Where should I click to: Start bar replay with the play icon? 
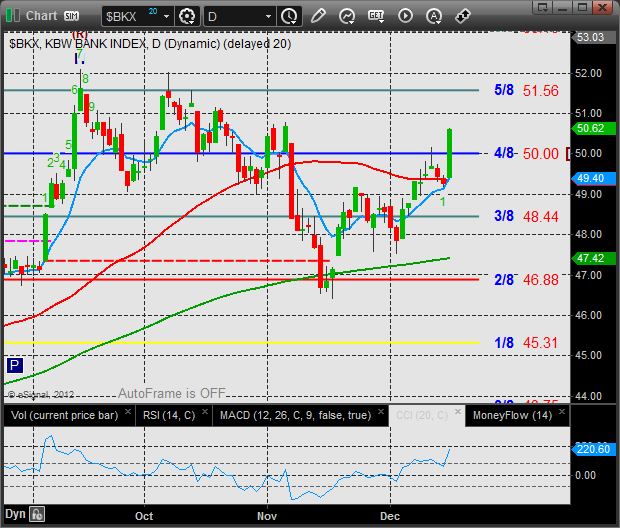click(x=405, y=16)
